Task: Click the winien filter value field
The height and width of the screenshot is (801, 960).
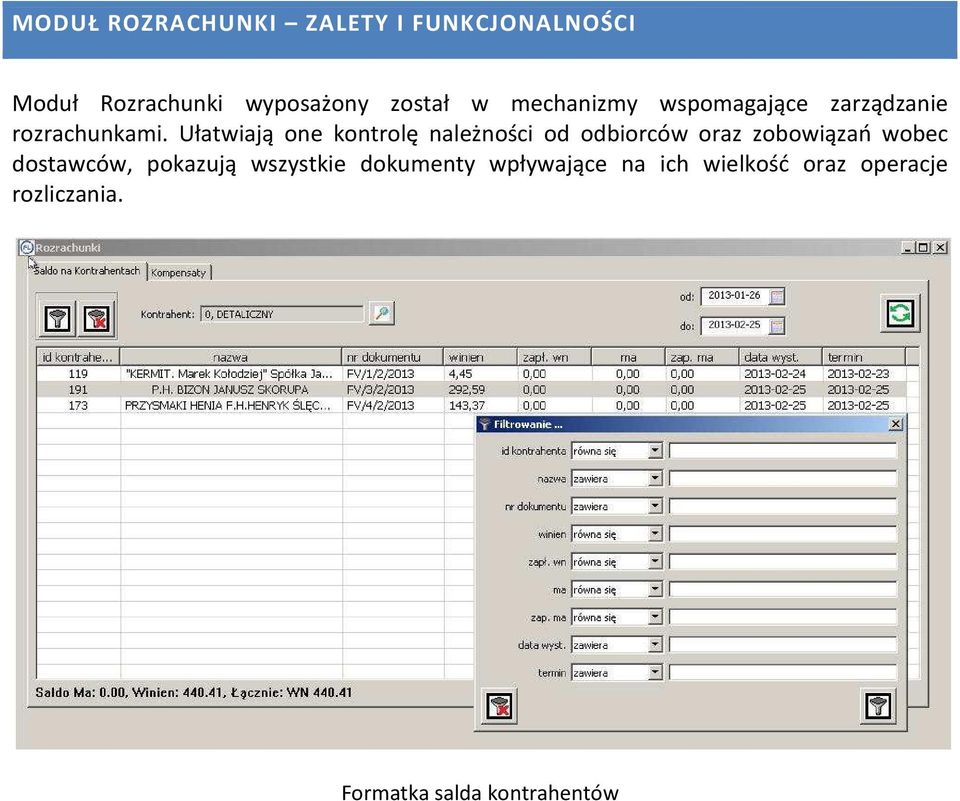Action: tap(783, 534)
